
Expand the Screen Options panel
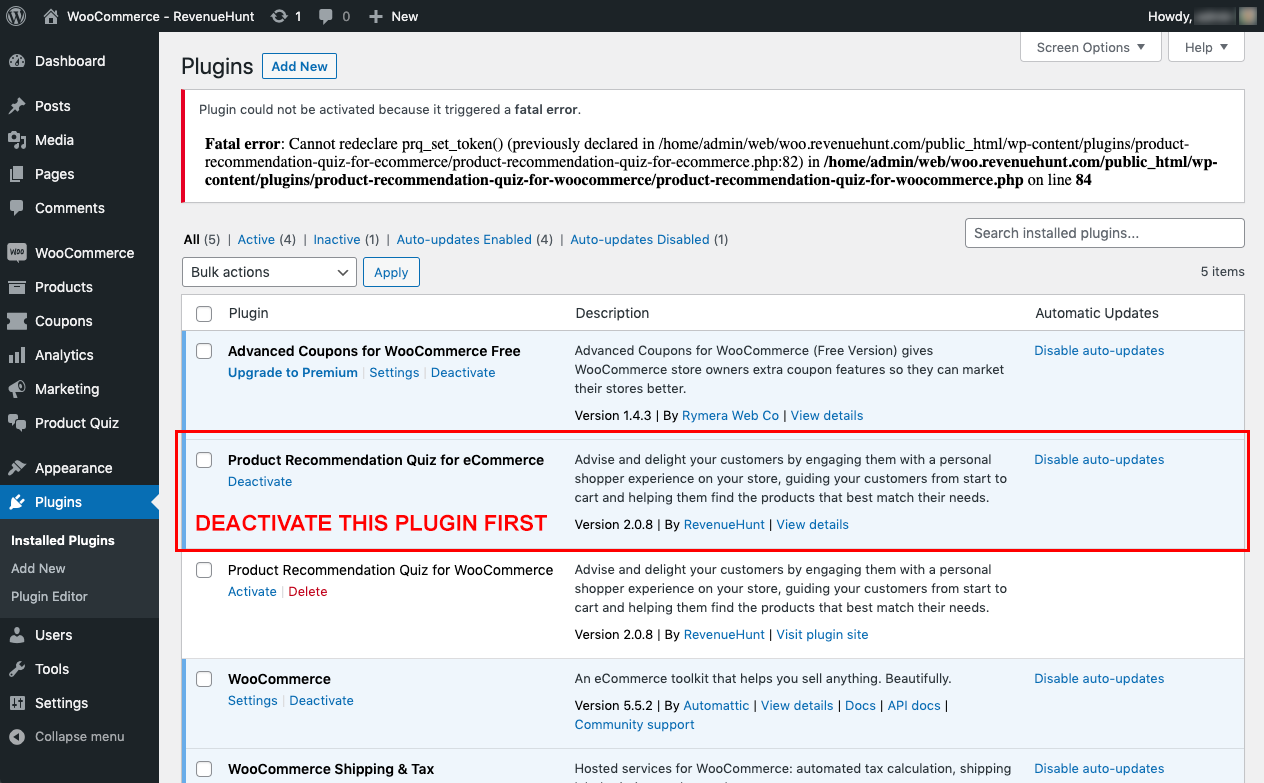point(1091,47)
